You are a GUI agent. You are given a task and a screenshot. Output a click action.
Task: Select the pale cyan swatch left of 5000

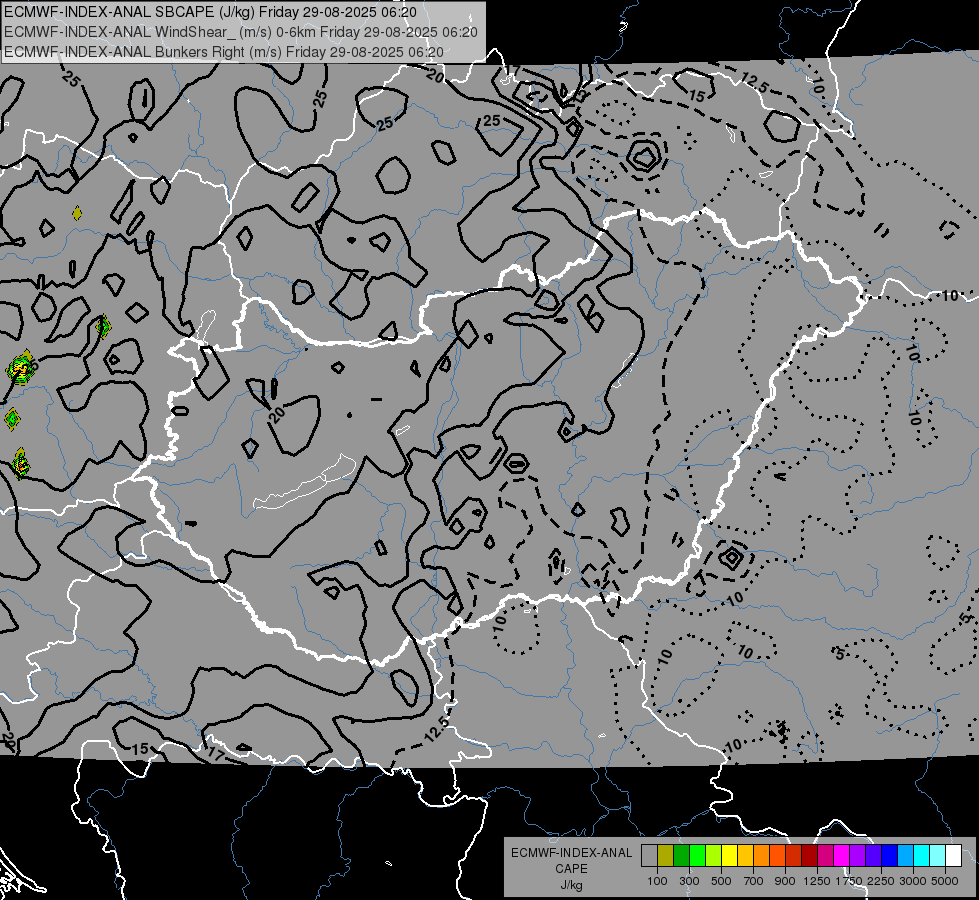[938, 856]
